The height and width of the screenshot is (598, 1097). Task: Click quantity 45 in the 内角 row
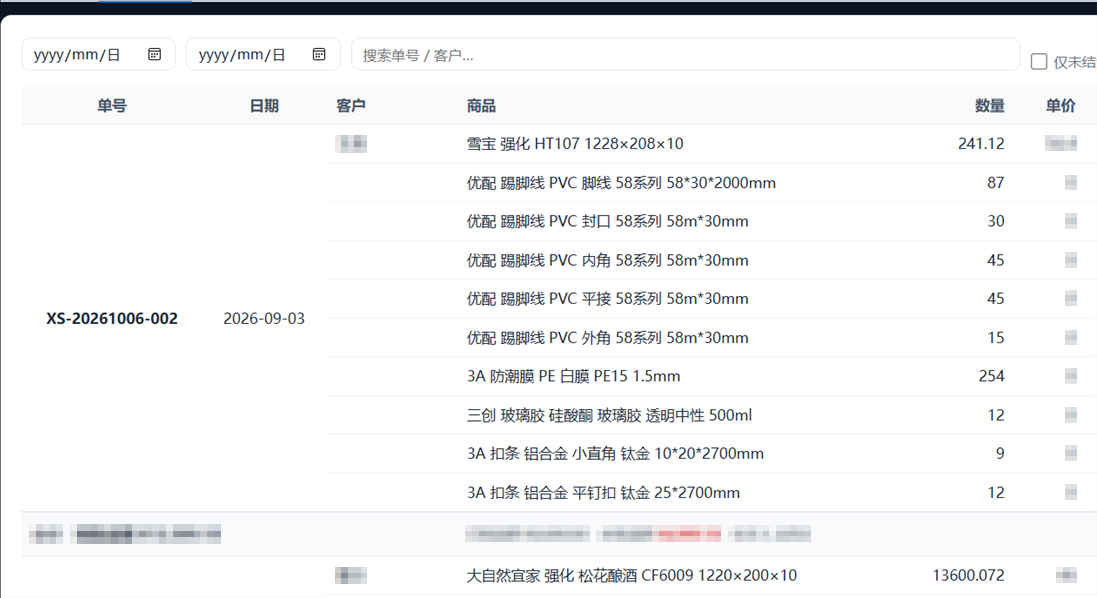[996, 260]
